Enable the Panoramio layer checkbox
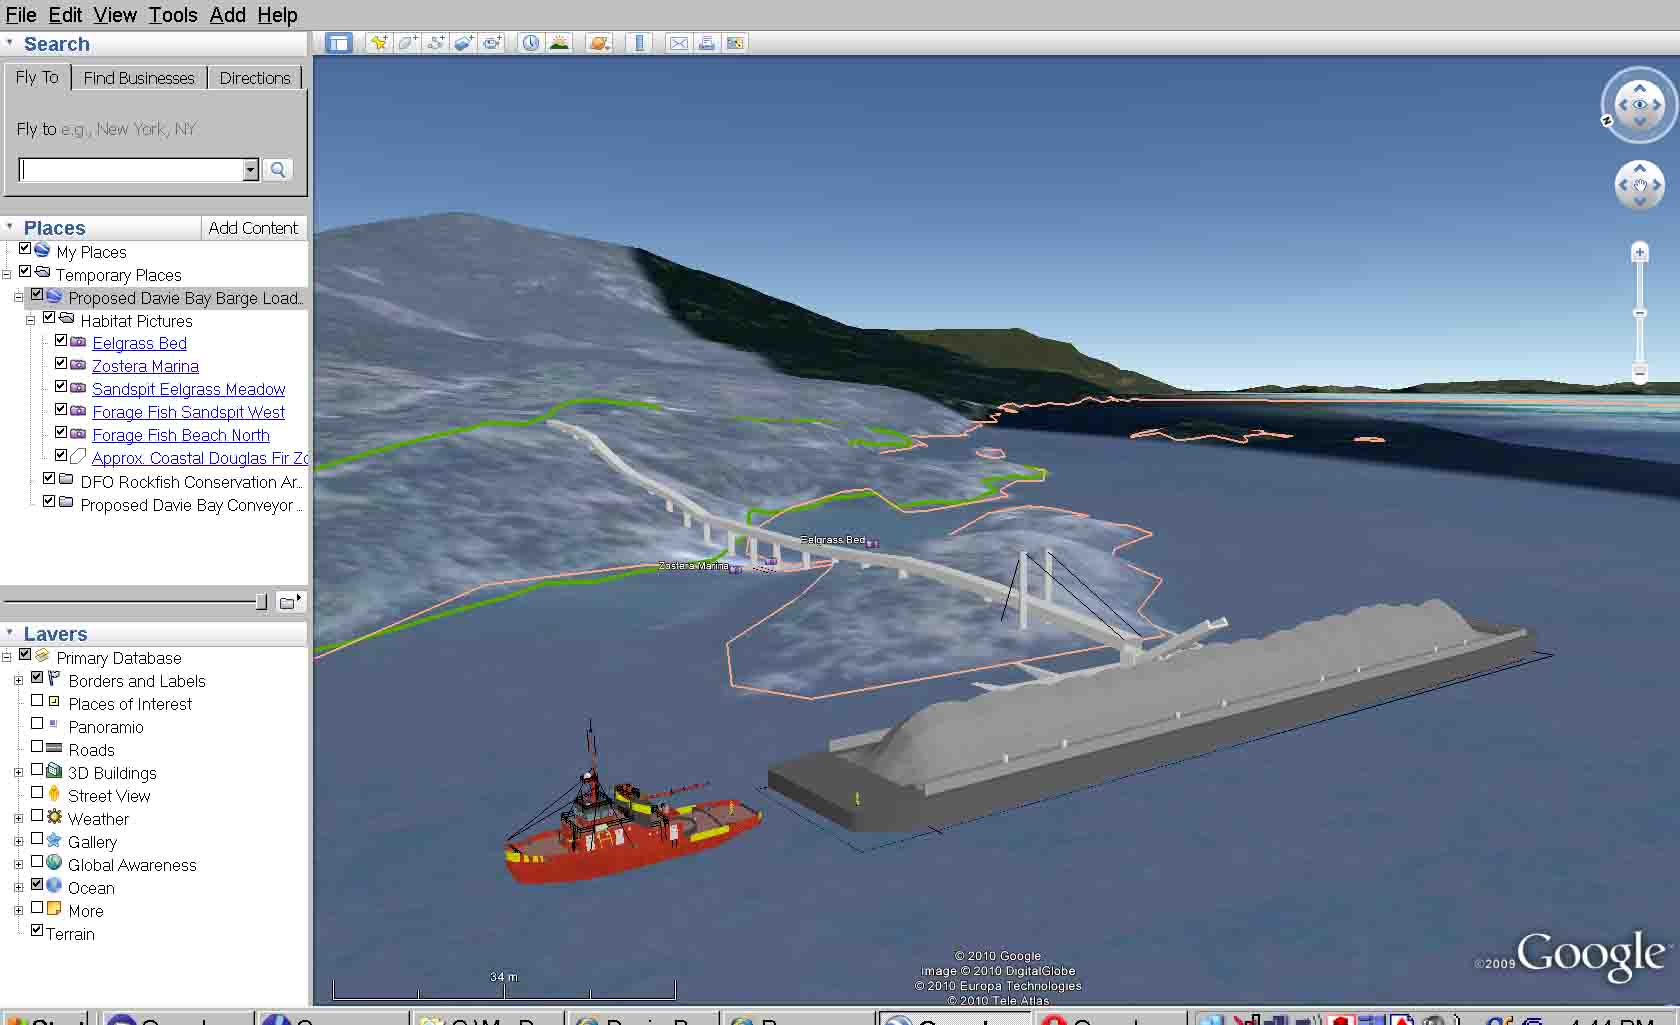 [x=37, y=724]
